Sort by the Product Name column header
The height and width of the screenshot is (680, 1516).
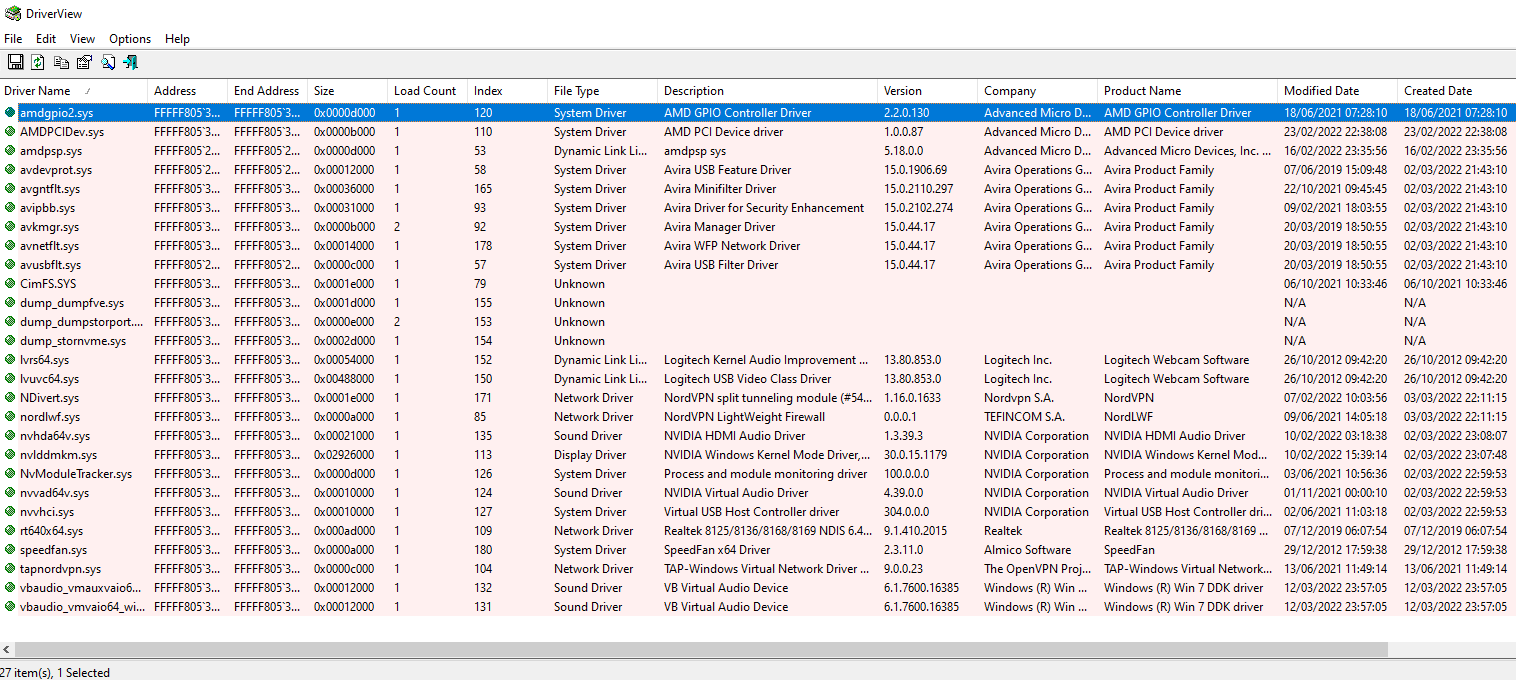pyautogui.click(x=1188, y=91)
